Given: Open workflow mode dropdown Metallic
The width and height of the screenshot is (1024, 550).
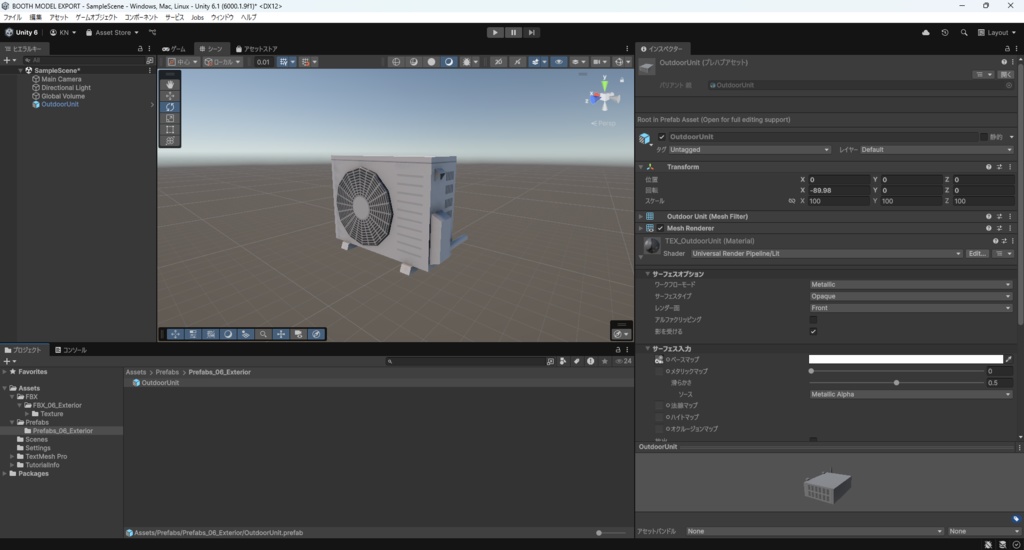Looking at the screenshot, I should 910,285.
